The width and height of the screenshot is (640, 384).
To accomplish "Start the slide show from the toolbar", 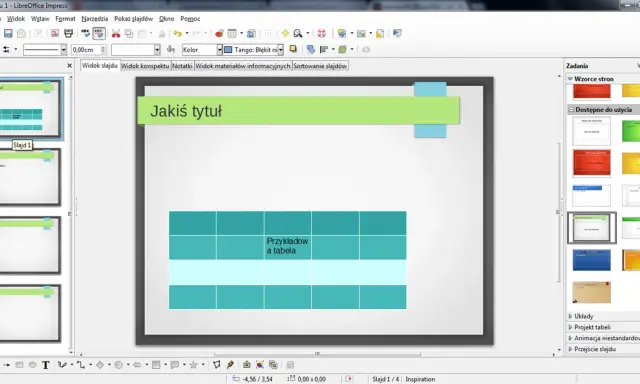I will (x=397, y=33).
